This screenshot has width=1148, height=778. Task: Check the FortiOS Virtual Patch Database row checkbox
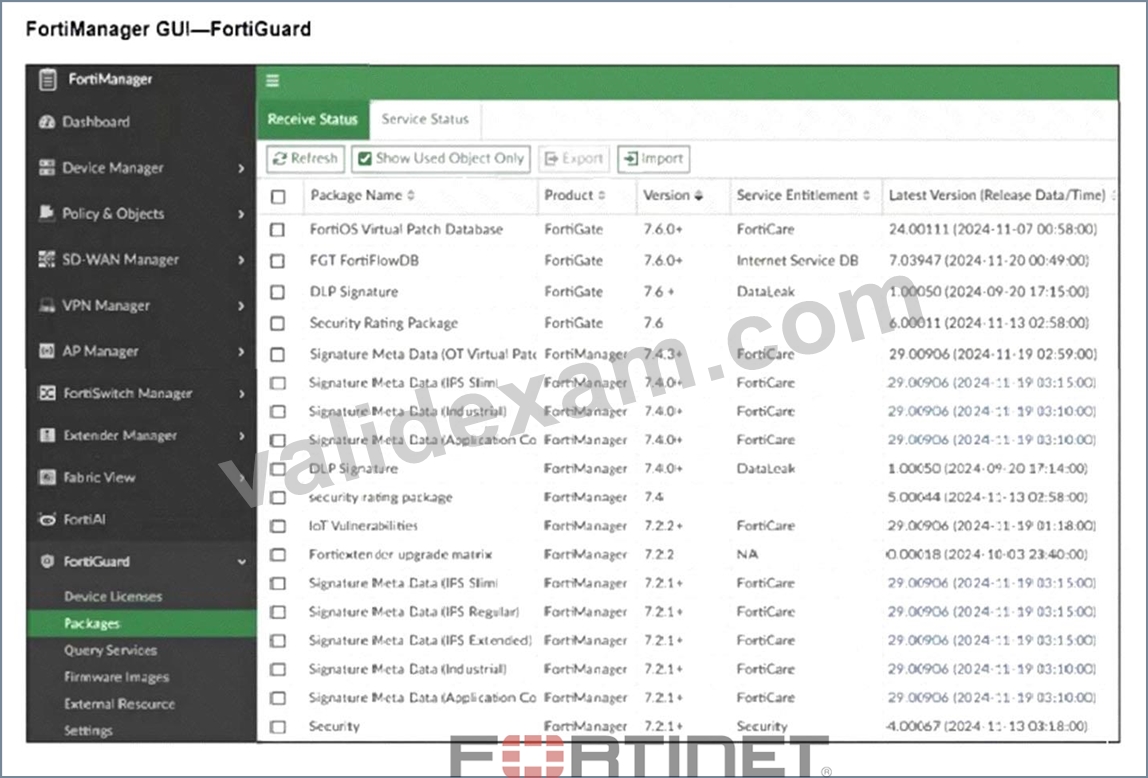[277, 230]
